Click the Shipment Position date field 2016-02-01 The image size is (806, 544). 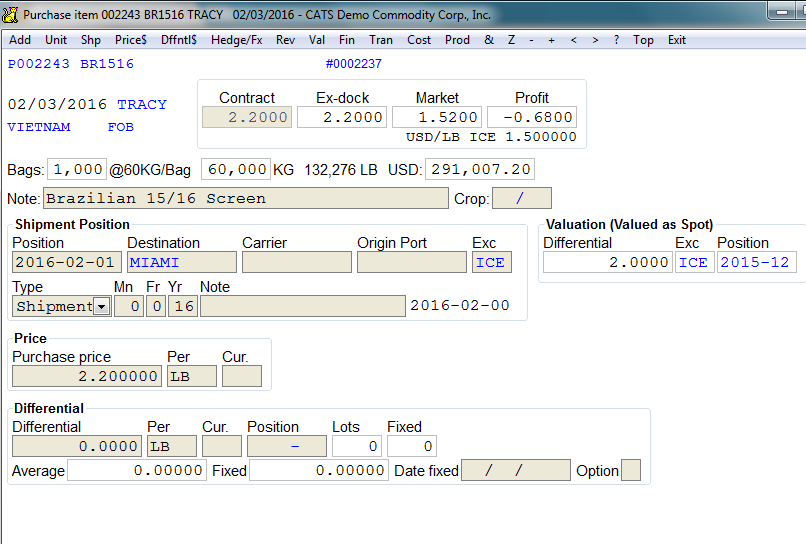pyautogui.click(x=67, y=262)
